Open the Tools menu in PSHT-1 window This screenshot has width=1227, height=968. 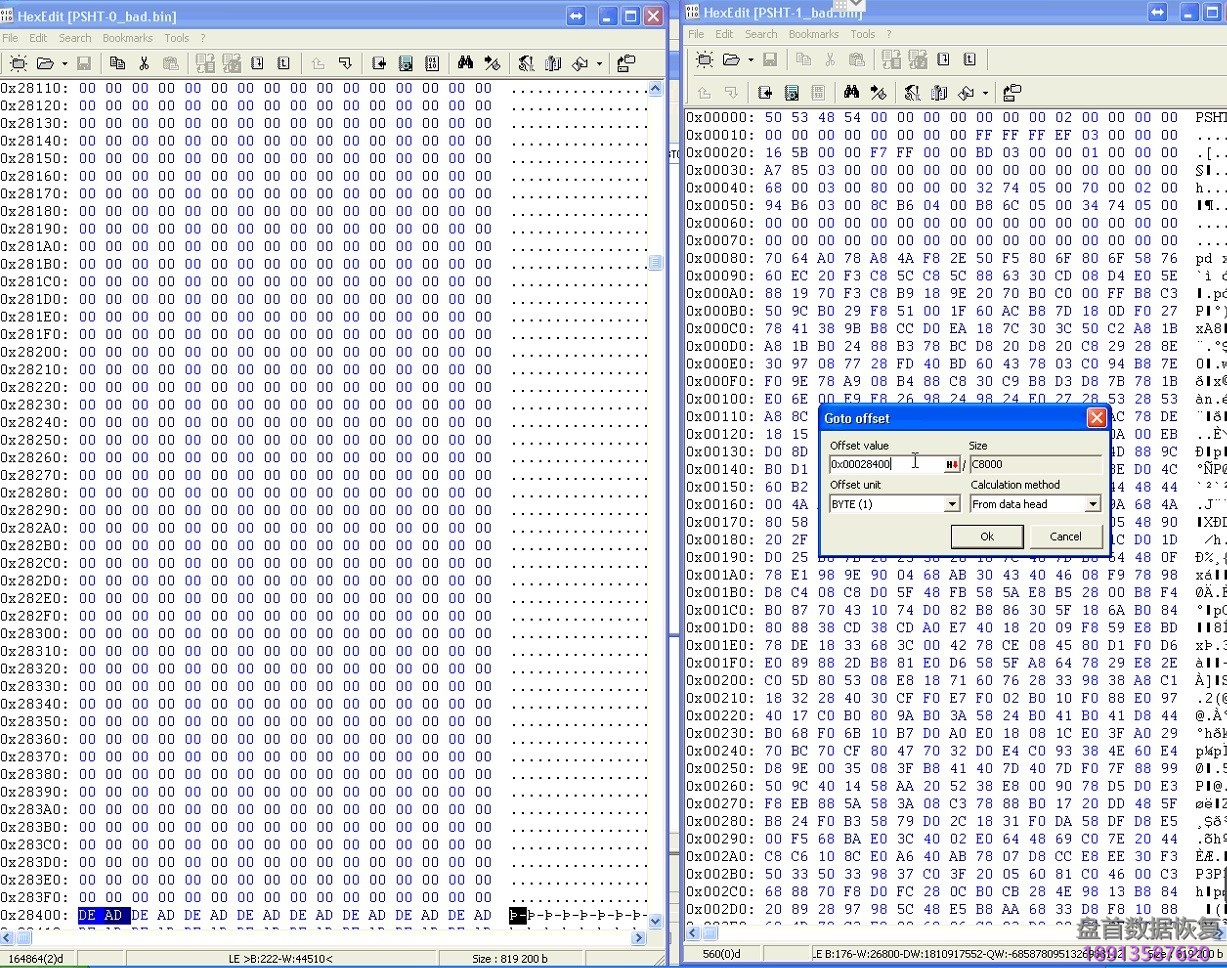coord(862,34)
